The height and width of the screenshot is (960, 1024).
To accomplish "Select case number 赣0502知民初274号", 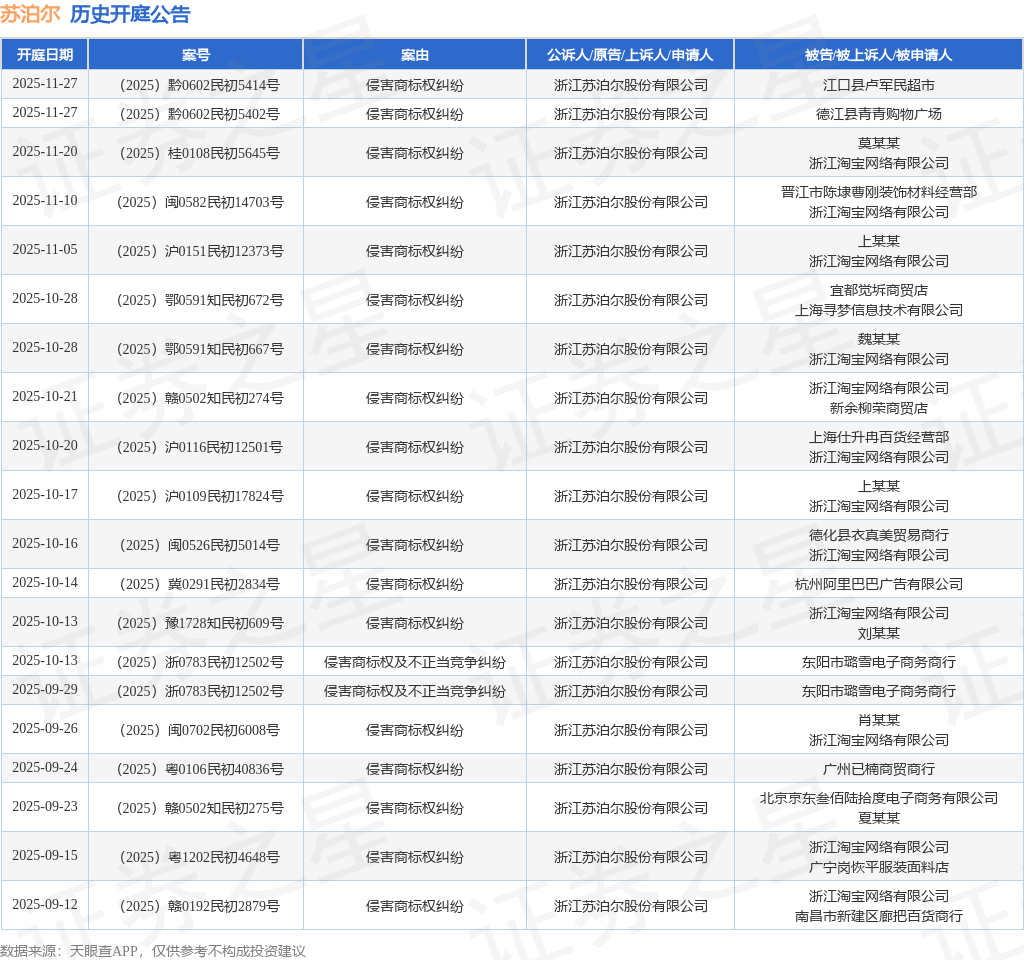I will click(x=200, y=398).
